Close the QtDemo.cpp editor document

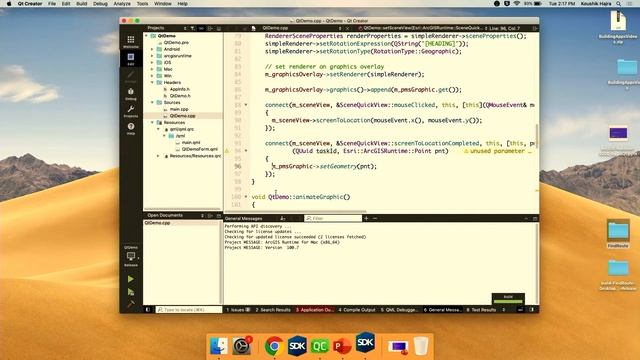(347, 28)
